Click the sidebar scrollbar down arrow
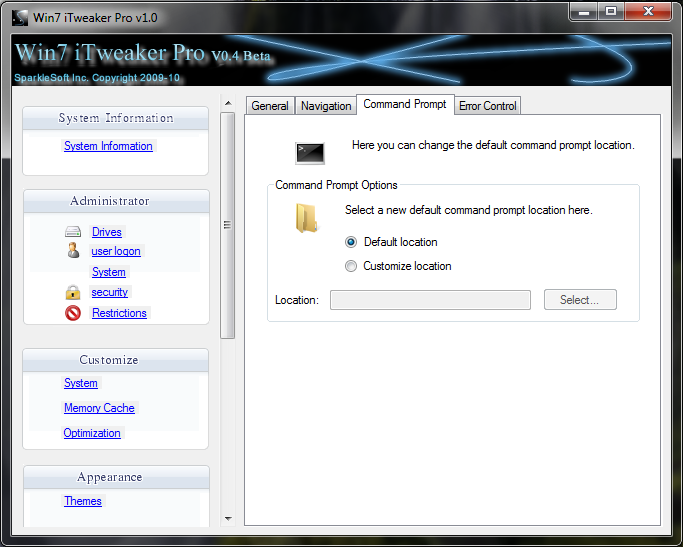683x547 pixels. (x=227, y=519)
